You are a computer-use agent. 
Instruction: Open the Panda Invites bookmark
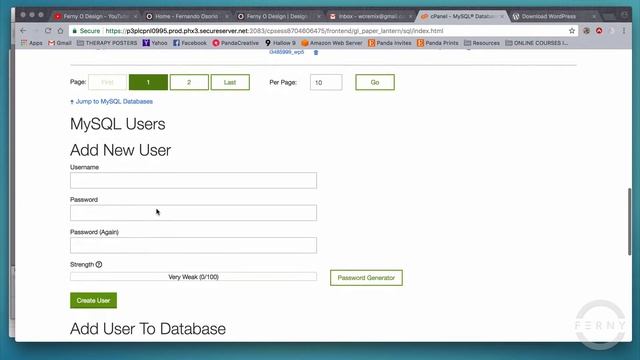[390, 43]
